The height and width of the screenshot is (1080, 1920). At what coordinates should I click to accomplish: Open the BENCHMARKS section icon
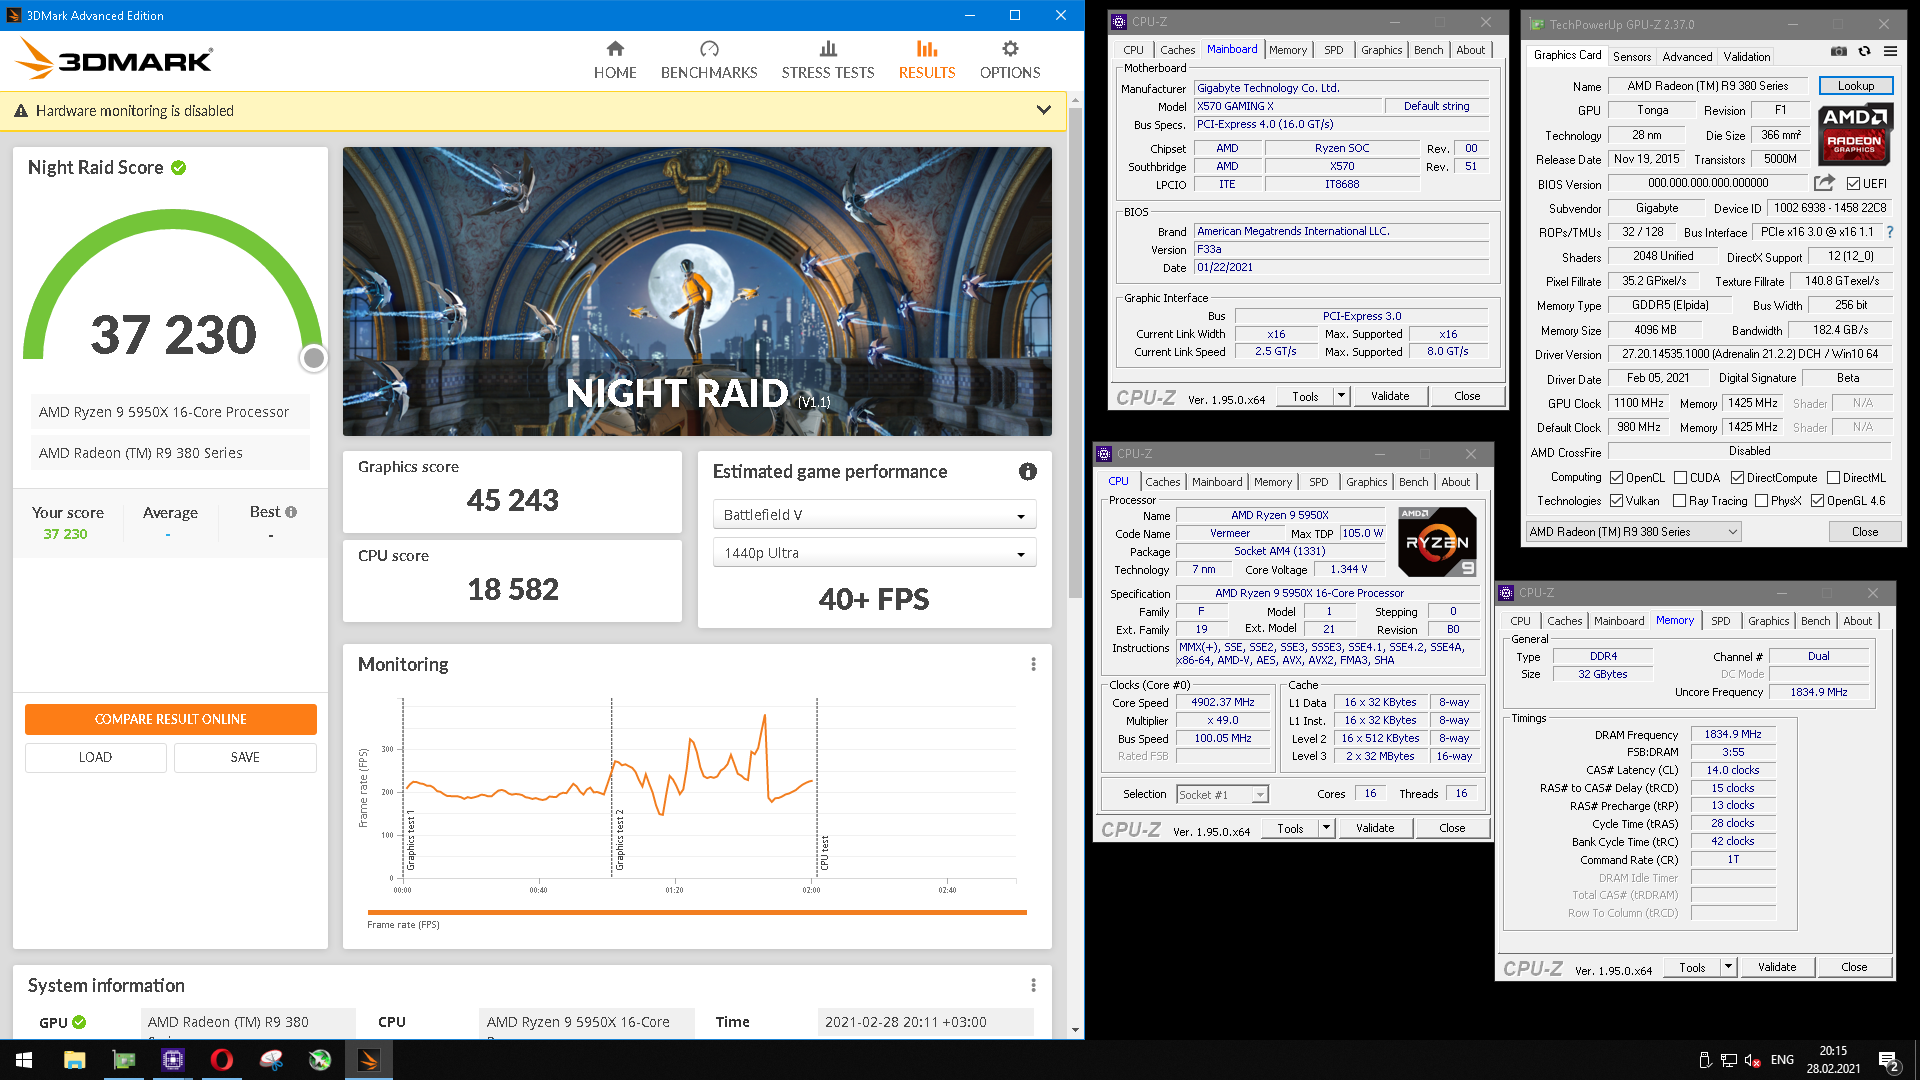(x=709, y=49)
